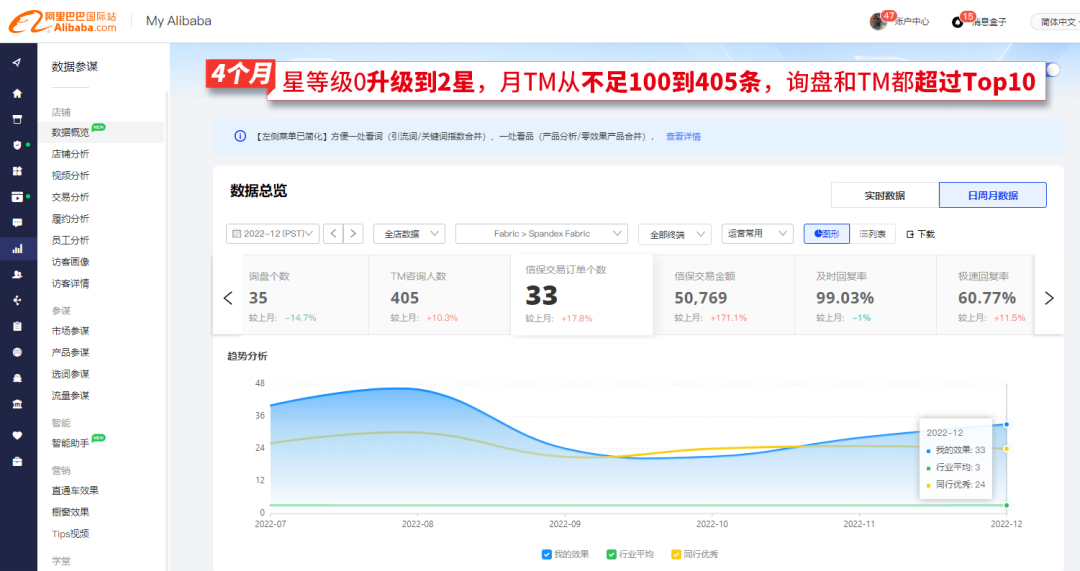Click the My Alibaba header link
The height and width of the screenshot is (571, 1080).
coord(178,21)
